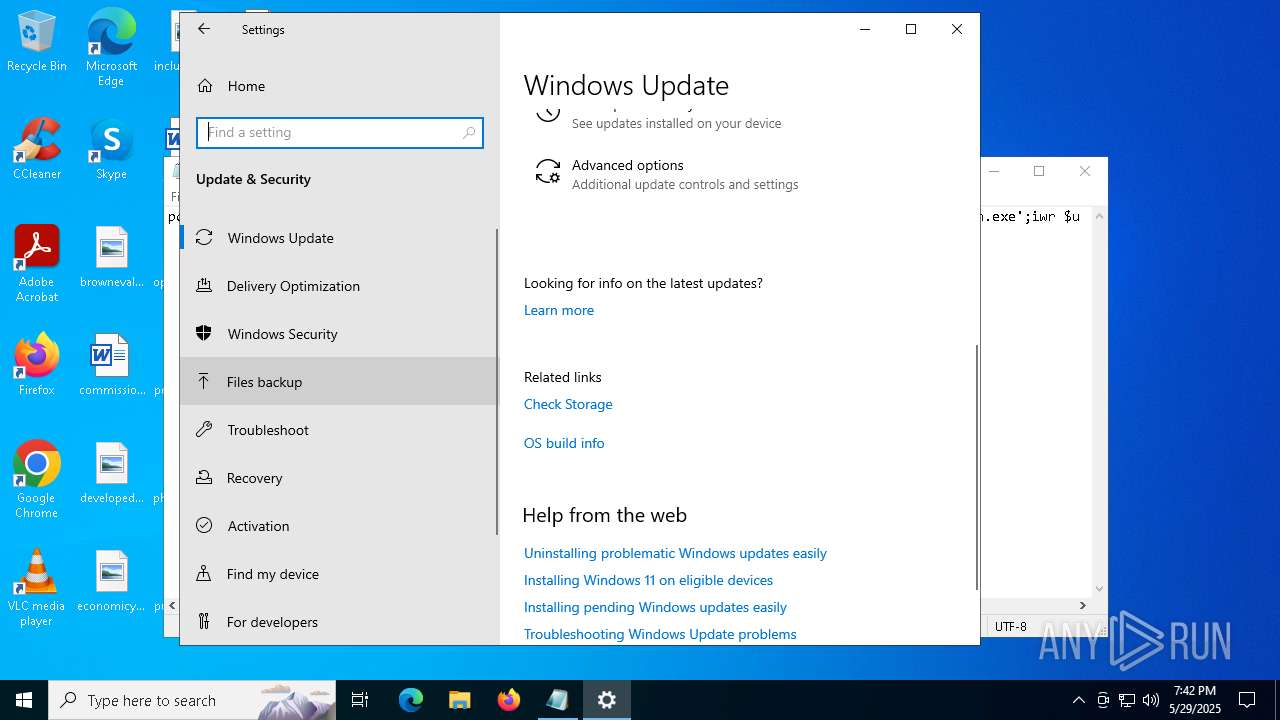Image resolution: width=1280 pixels, height=720 pixels.
Task: Open the Troubleshoot section
Action: click(339, 430)
